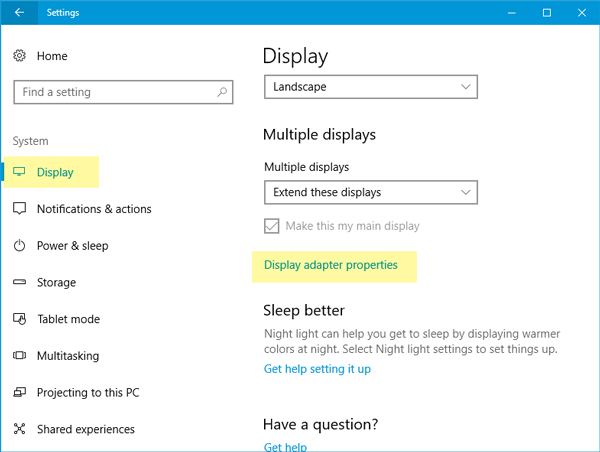This screenshot has height=452, width=600.
Task: Click the Projecting to this PC icon
Action: [19, 392]
